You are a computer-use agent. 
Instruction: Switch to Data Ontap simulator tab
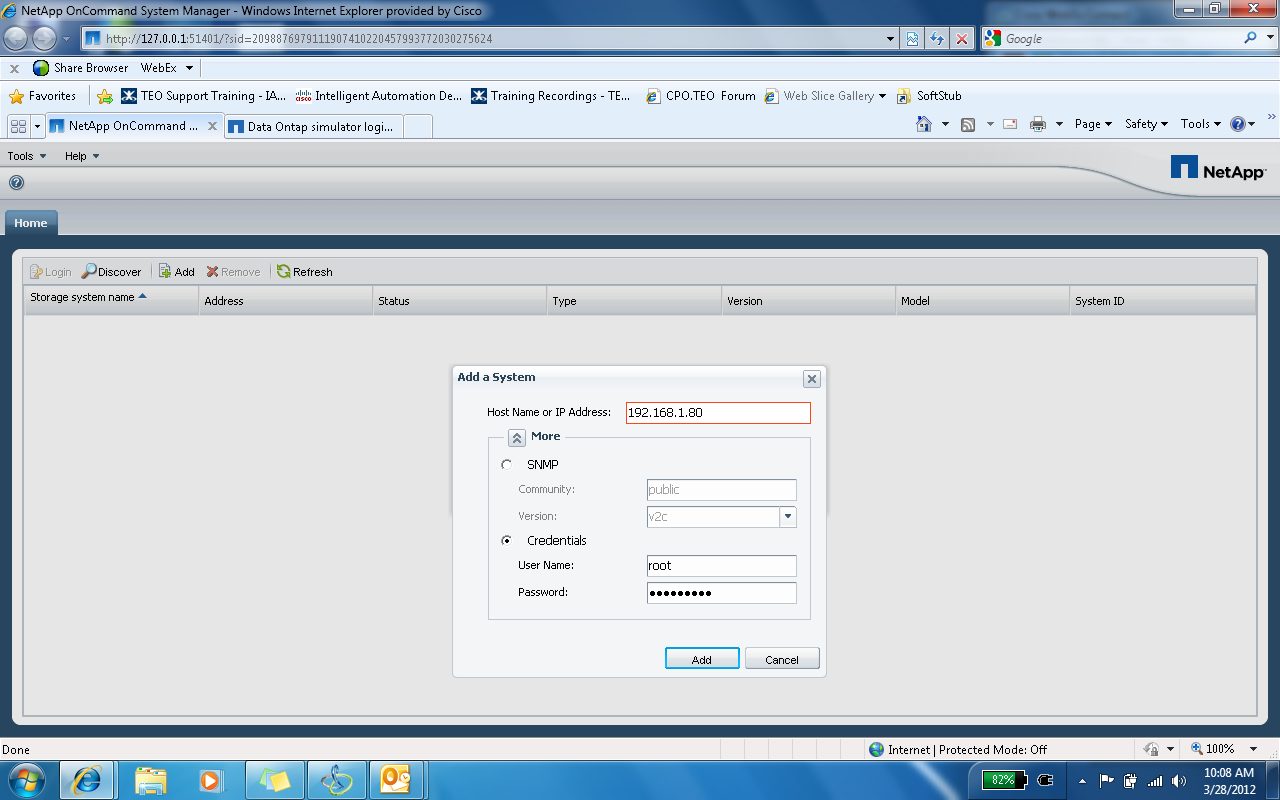click(x=315, y=127)
